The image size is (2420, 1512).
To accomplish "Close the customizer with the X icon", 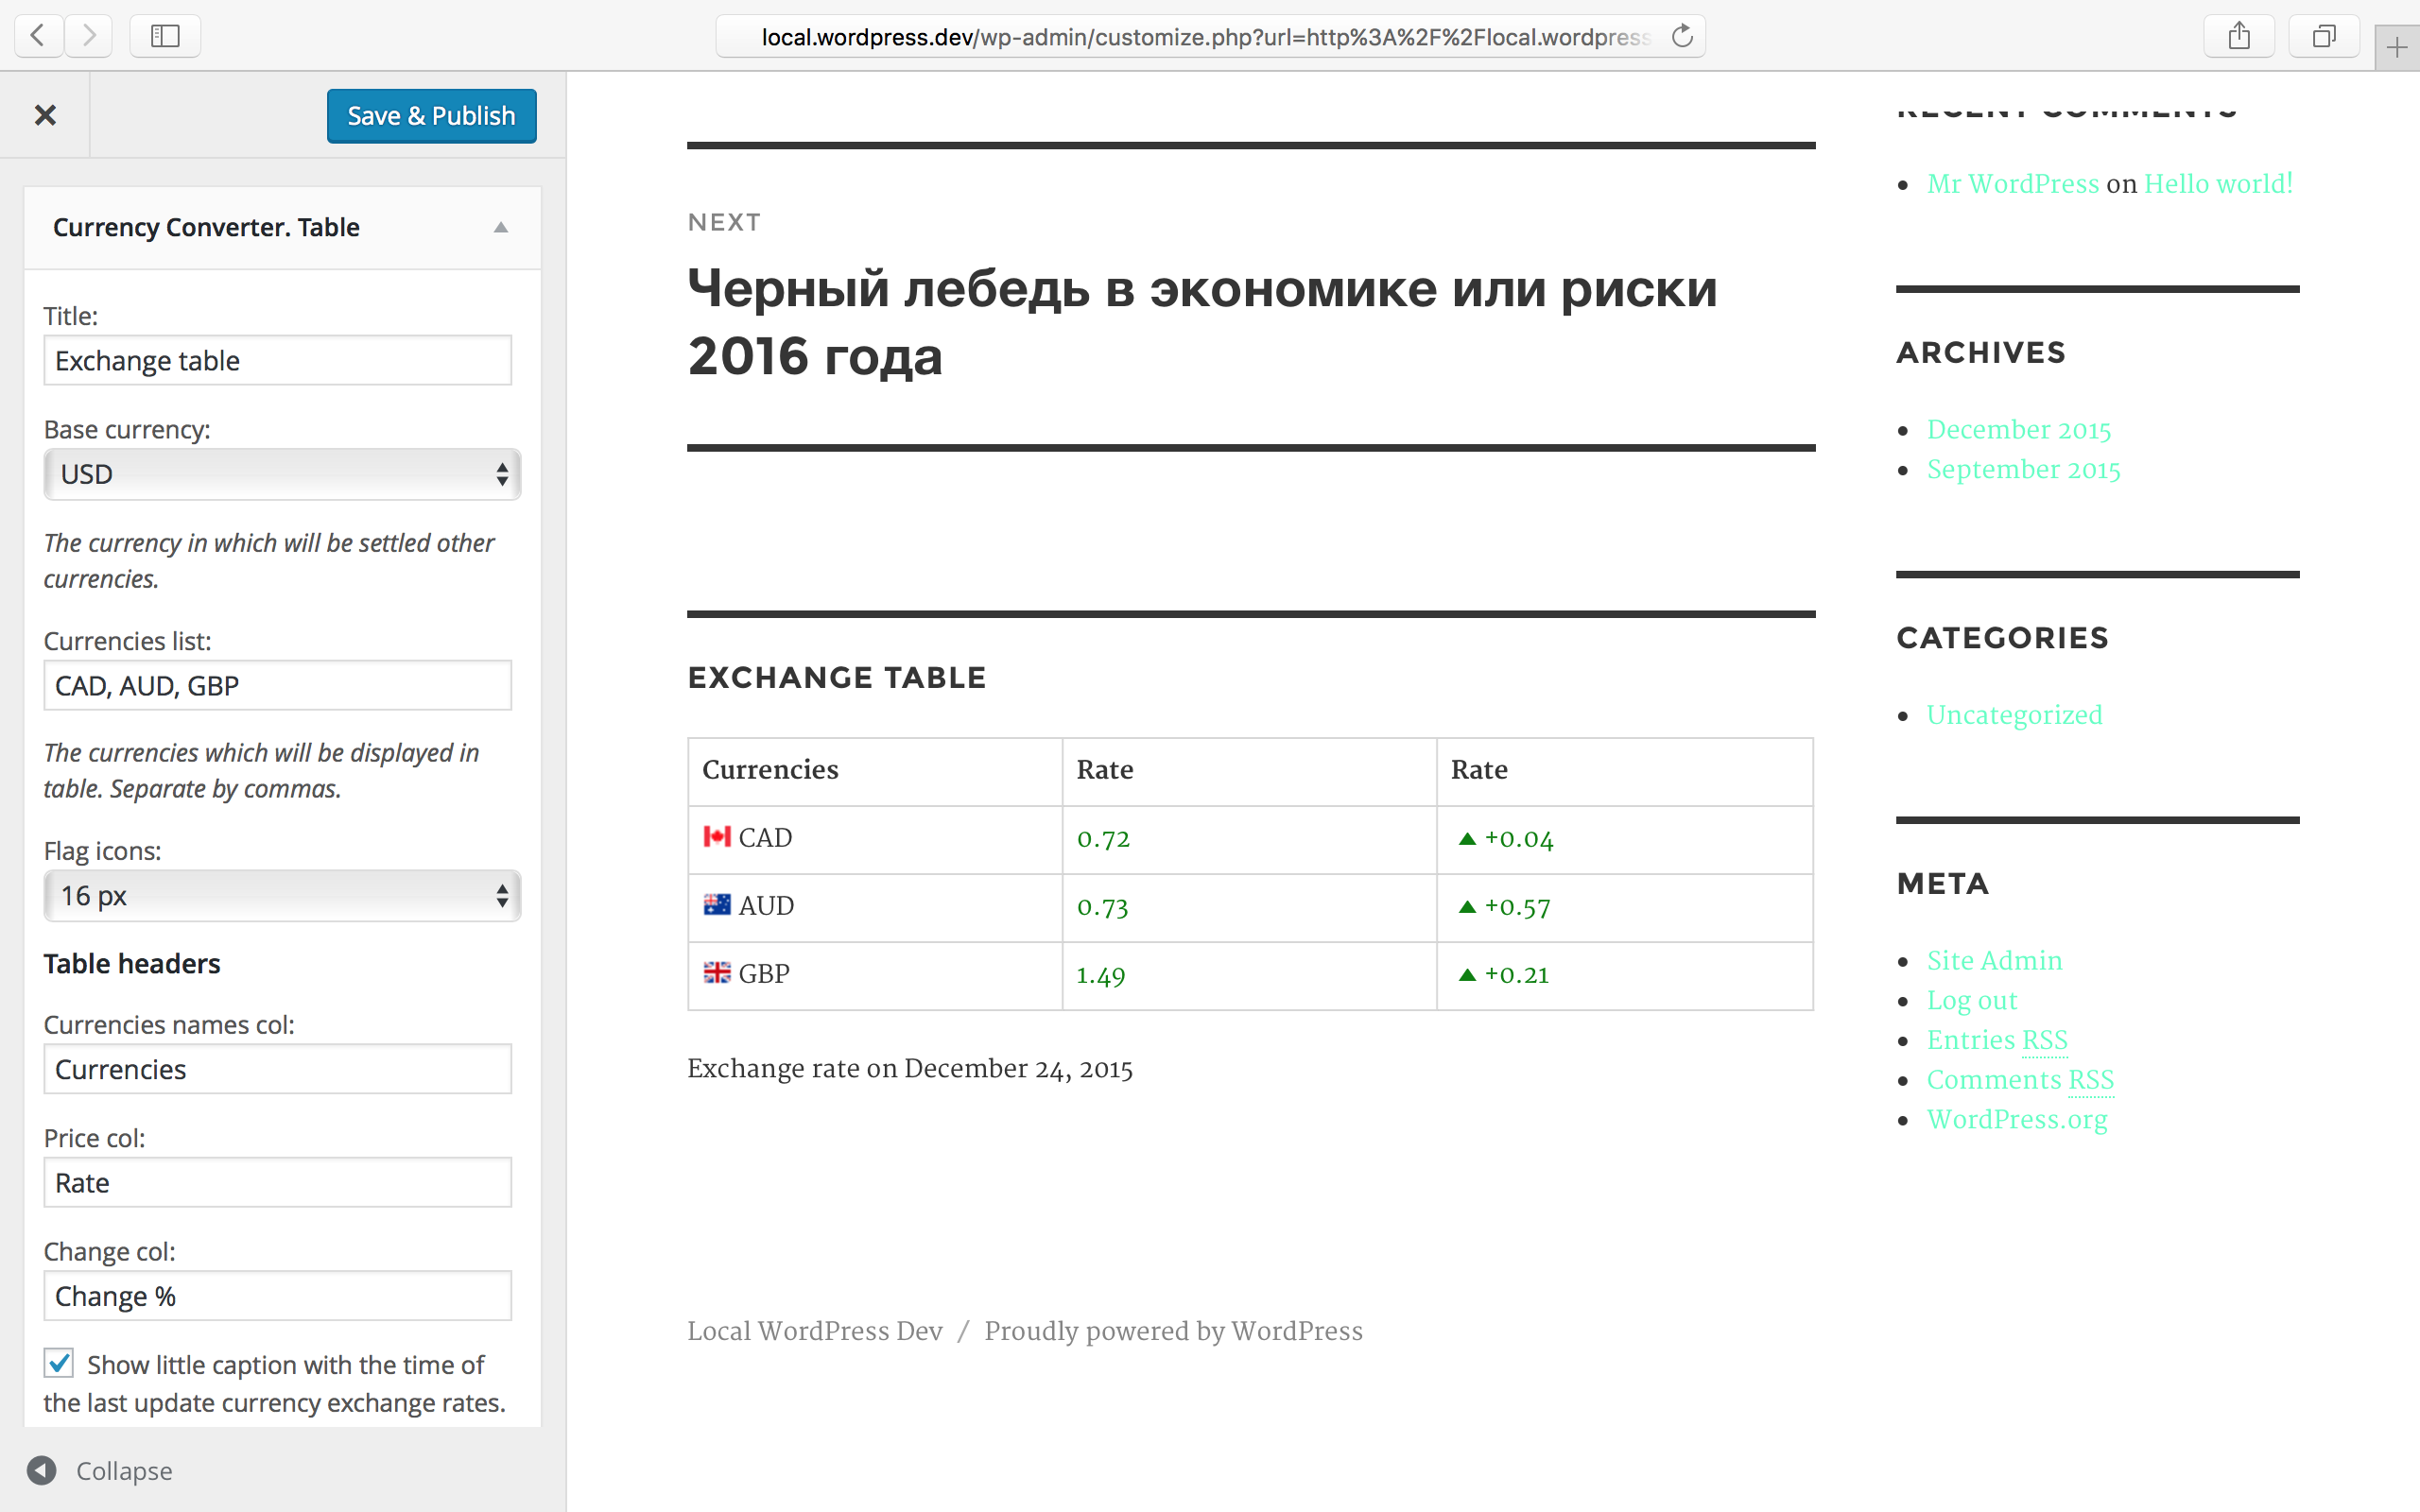I will (45, 115).
